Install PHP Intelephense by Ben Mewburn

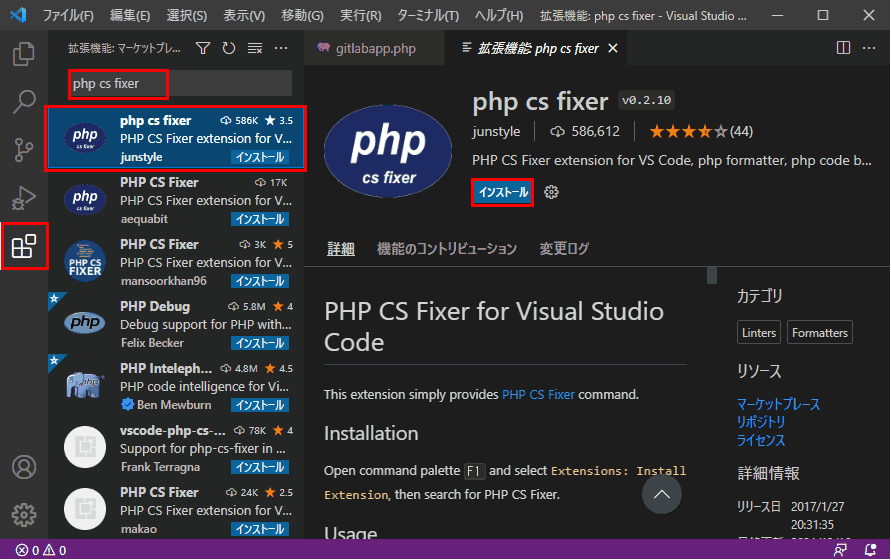click(x=260, y=405)
